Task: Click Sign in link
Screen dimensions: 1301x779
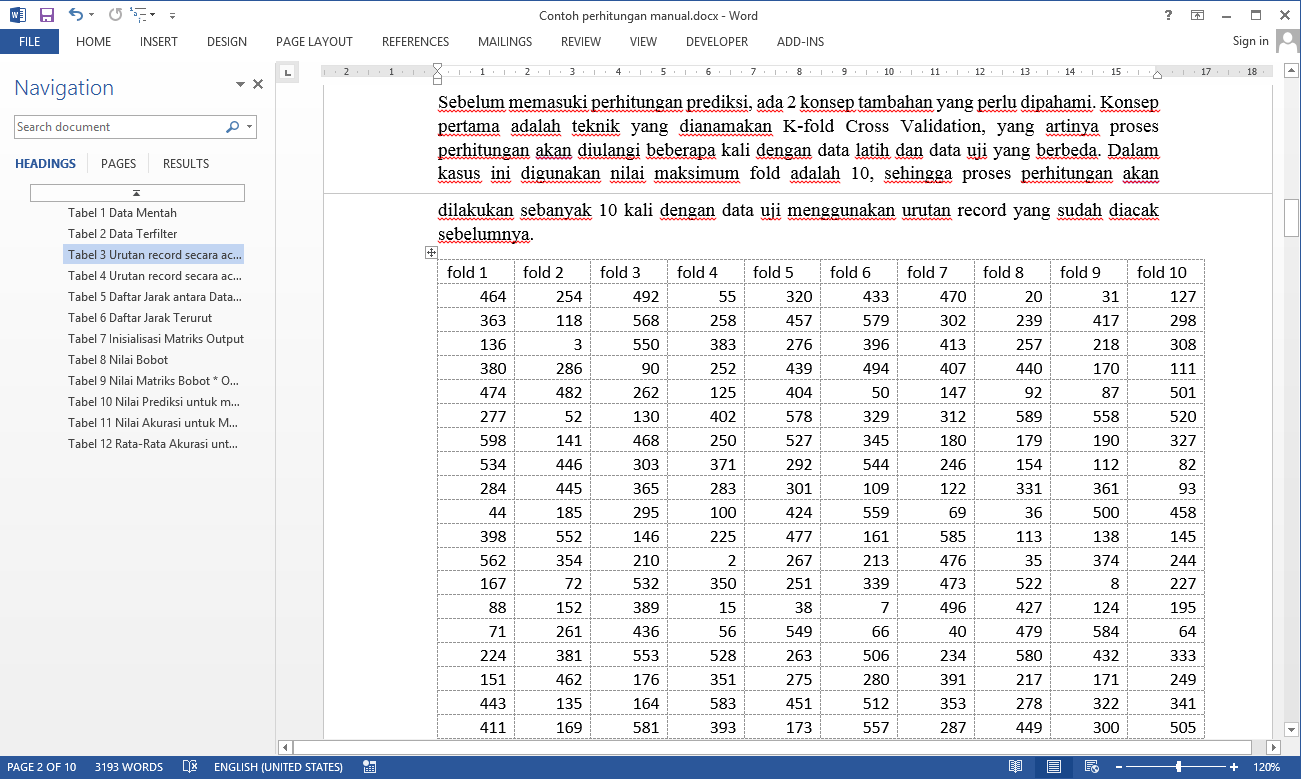Action: (x=1250, y=41)
